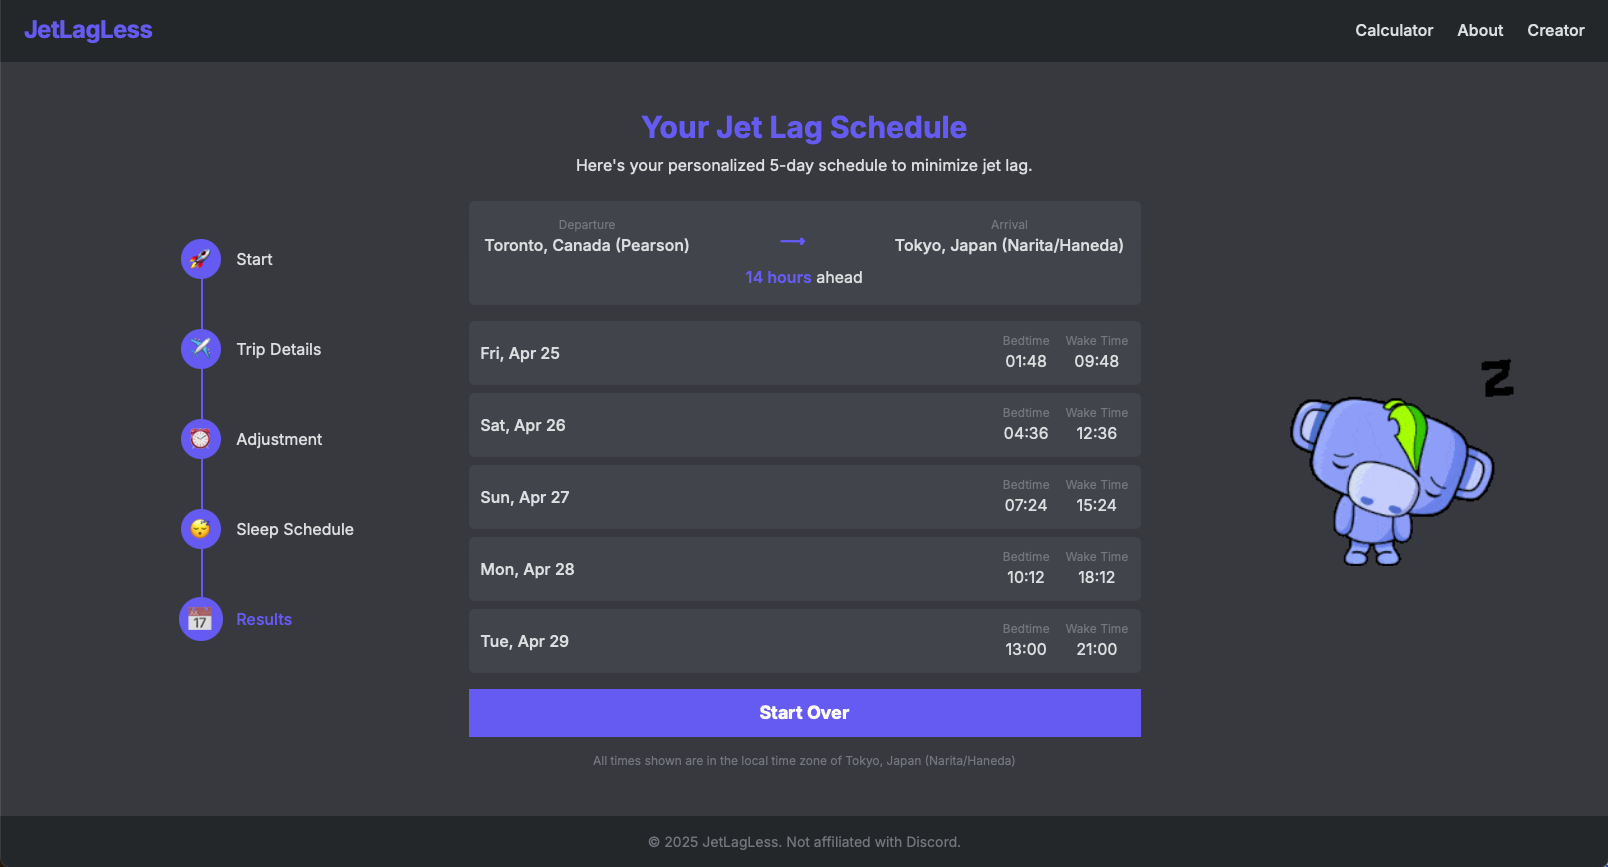Select the Sun, Apr 27 schedule entry

(804, 496)
